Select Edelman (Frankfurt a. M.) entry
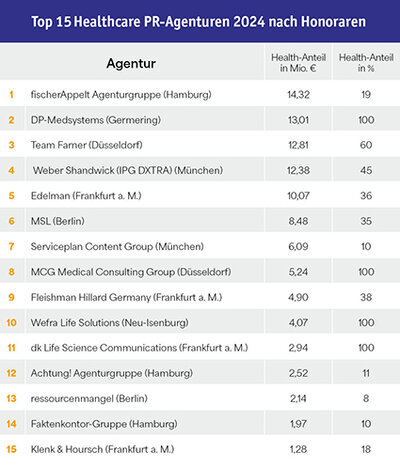 point(86,196)
